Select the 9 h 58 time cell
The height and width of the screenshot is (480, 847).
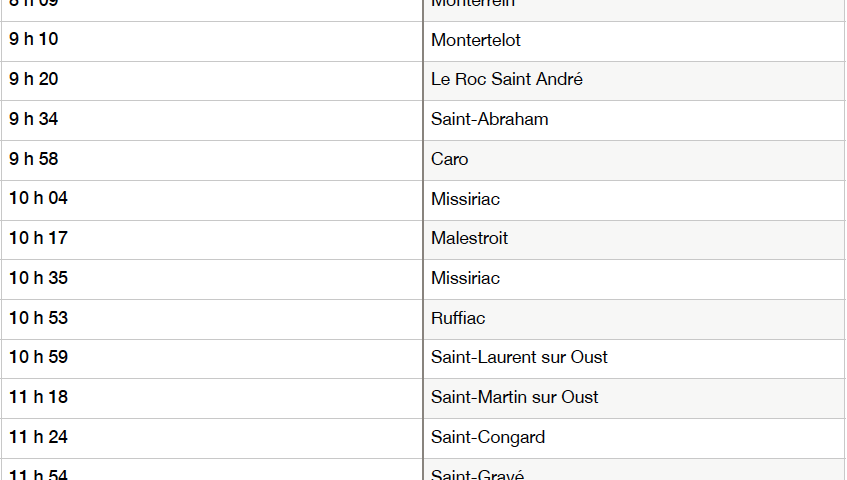click(34, 159)
